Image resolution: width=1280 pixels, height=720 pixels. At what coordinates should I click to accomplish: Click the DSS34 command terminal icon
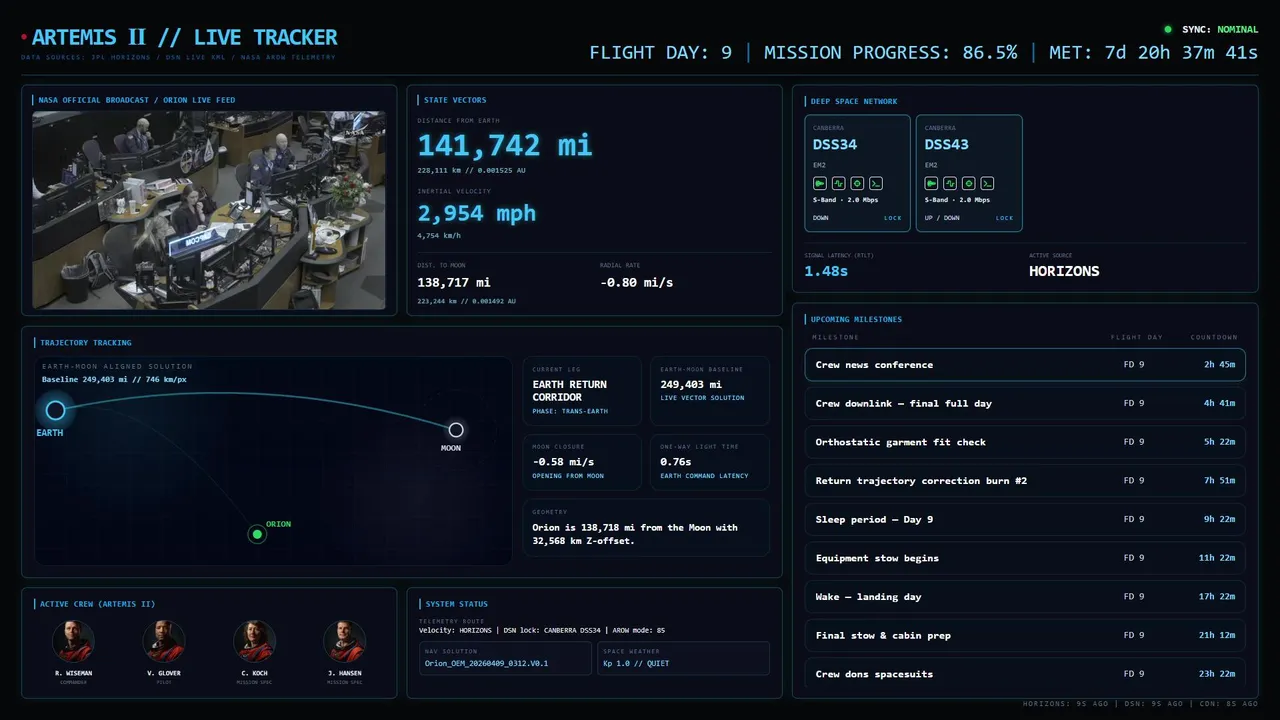click(x=875, y=184)
